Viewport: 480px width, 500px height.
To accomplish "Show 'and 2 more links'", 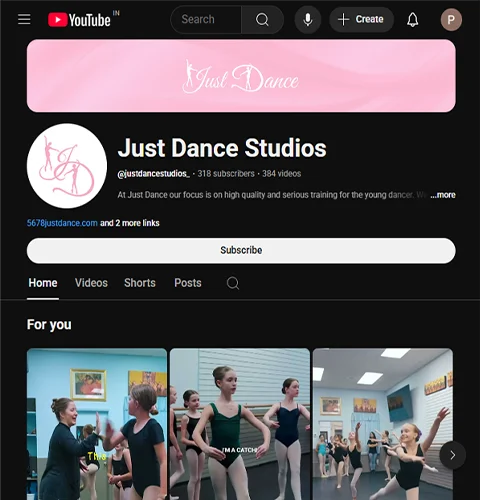I will click(130, 223).
